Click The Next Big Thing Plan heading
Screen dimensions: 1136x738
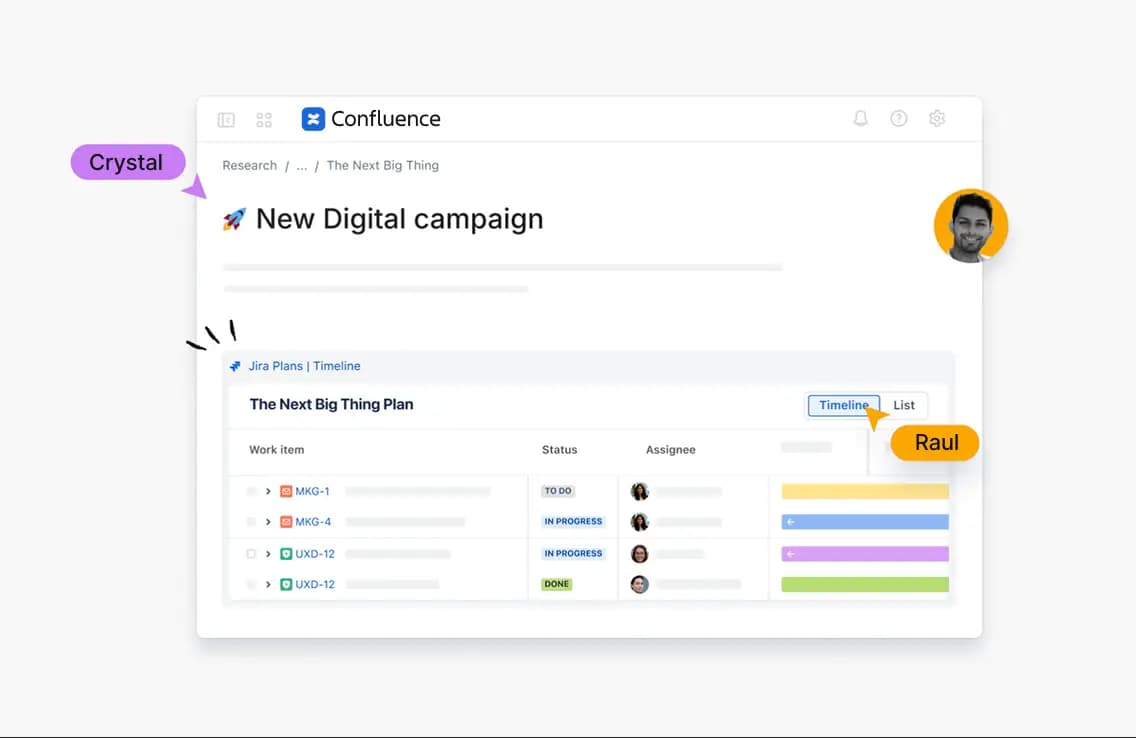click(x=331, y=404)
